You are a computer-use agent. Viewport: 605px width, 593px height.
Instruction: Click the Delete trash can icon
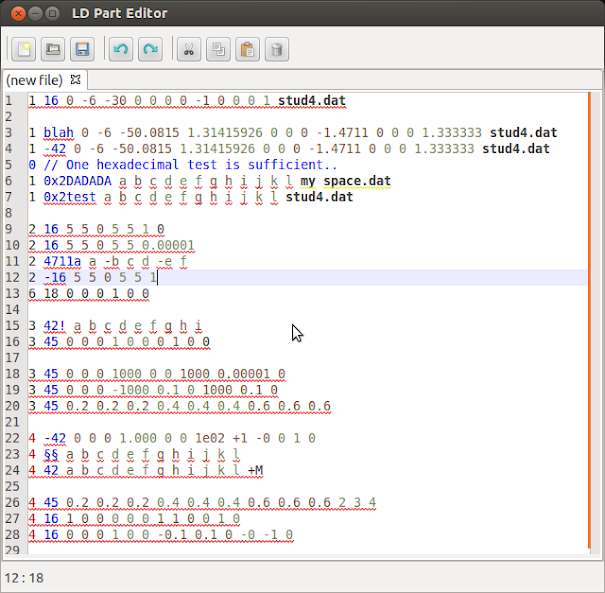tap(277, 49)
